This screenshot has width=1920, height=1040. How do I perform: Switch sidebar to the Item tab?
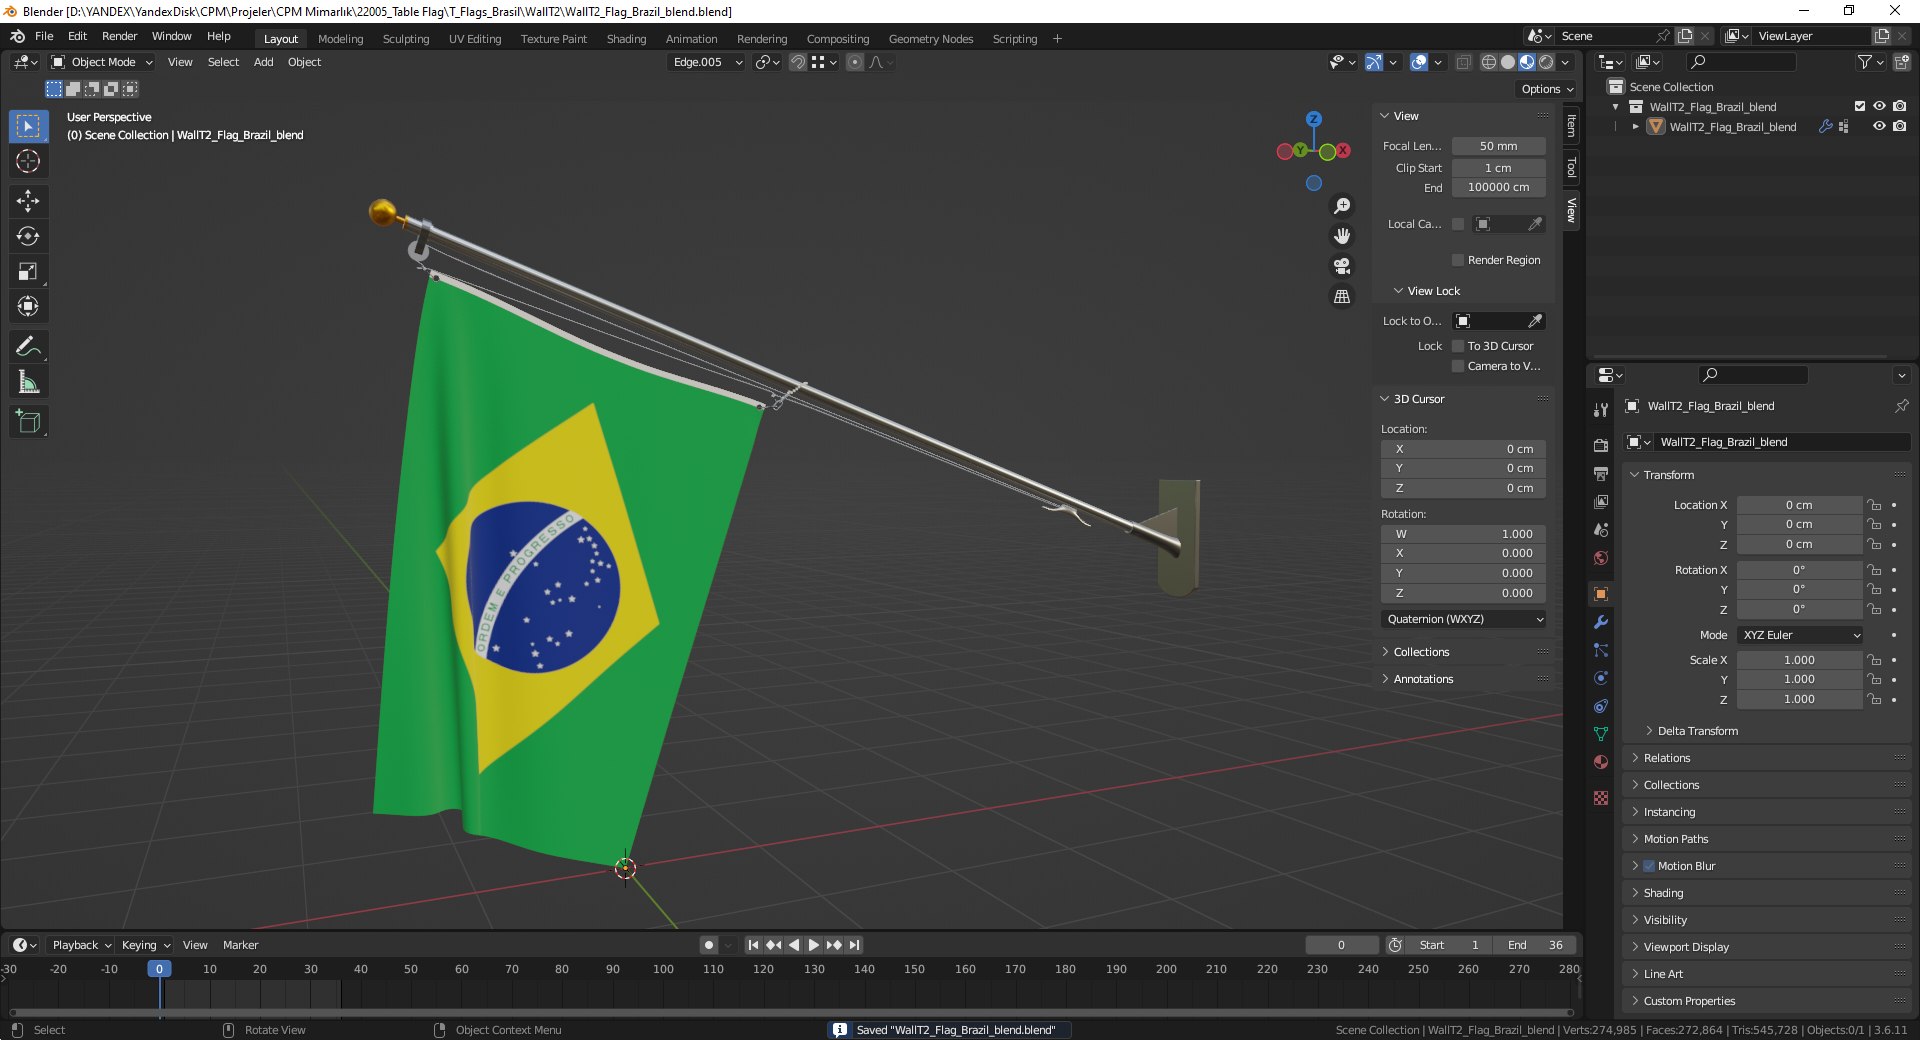pos(1571,125)
